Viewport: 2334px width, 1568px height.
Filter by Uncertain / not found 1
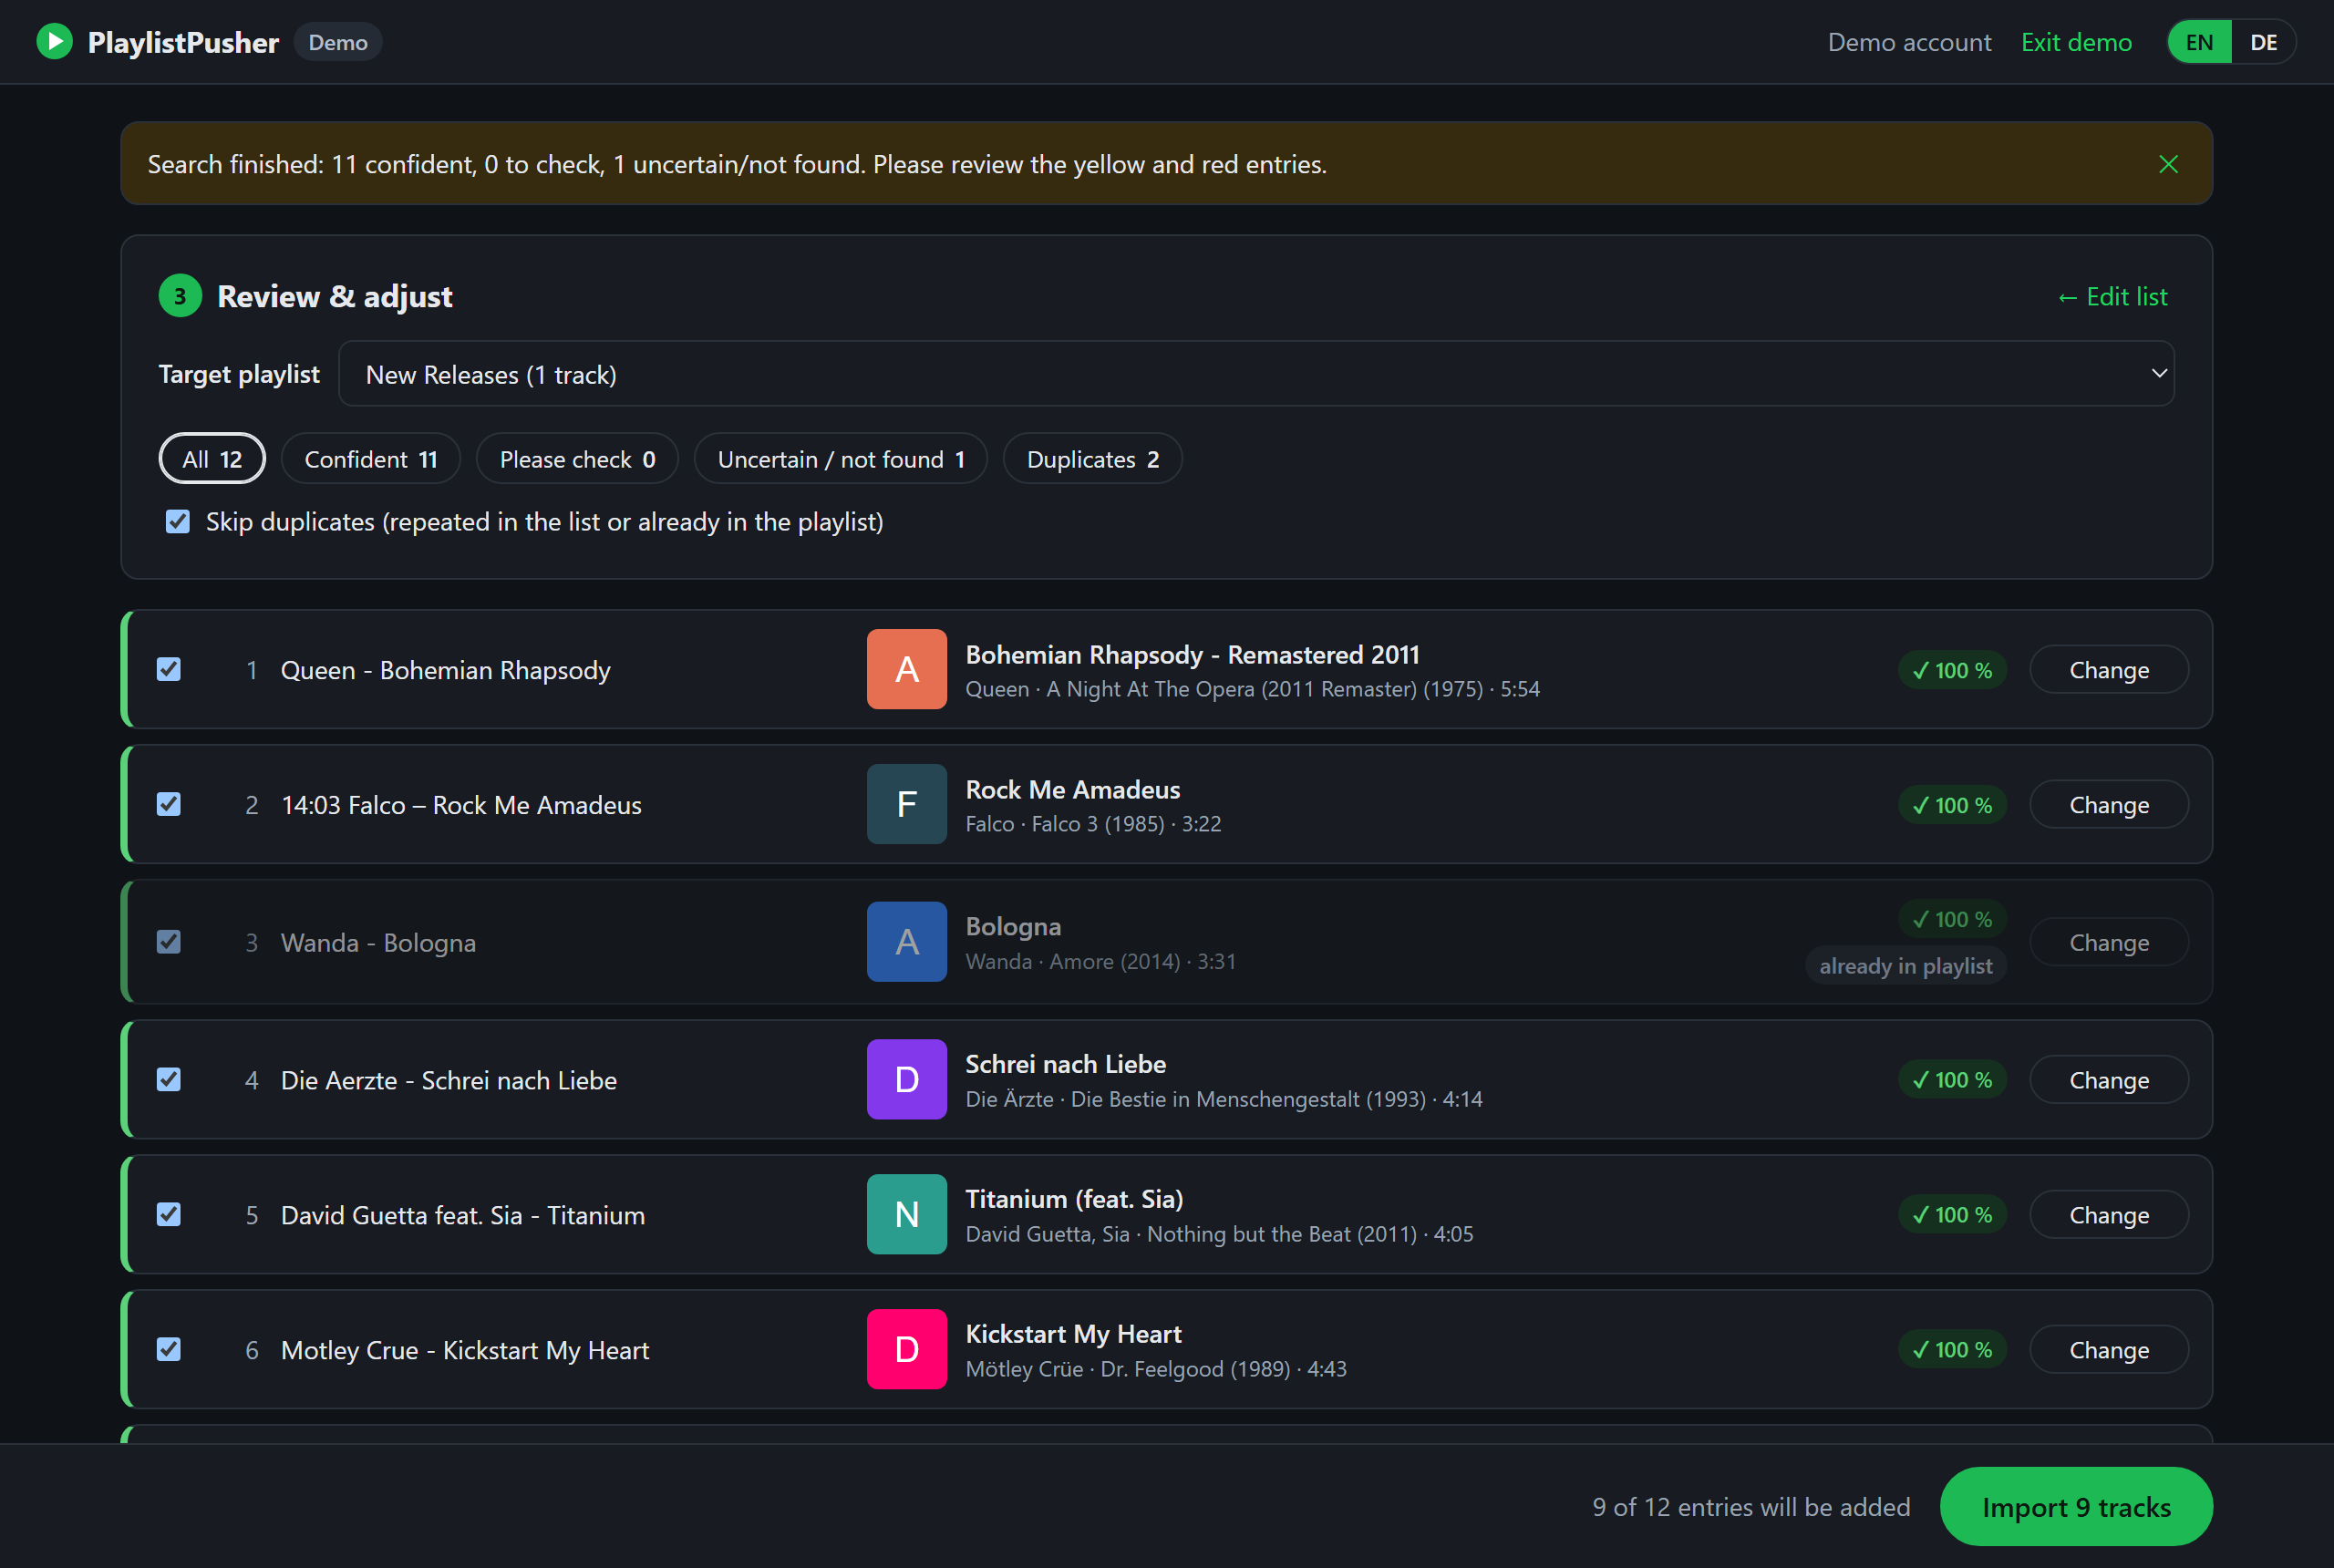(841, 459)
